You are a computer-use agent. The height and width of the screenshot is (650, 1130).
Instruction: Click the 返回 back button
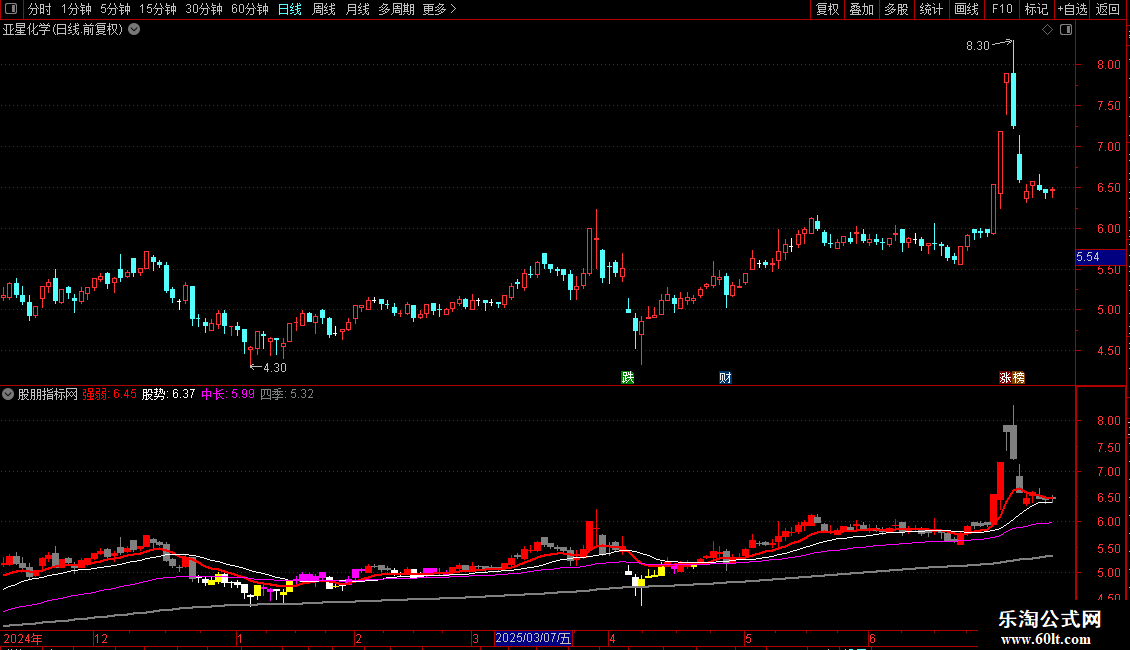[1108, 9]
